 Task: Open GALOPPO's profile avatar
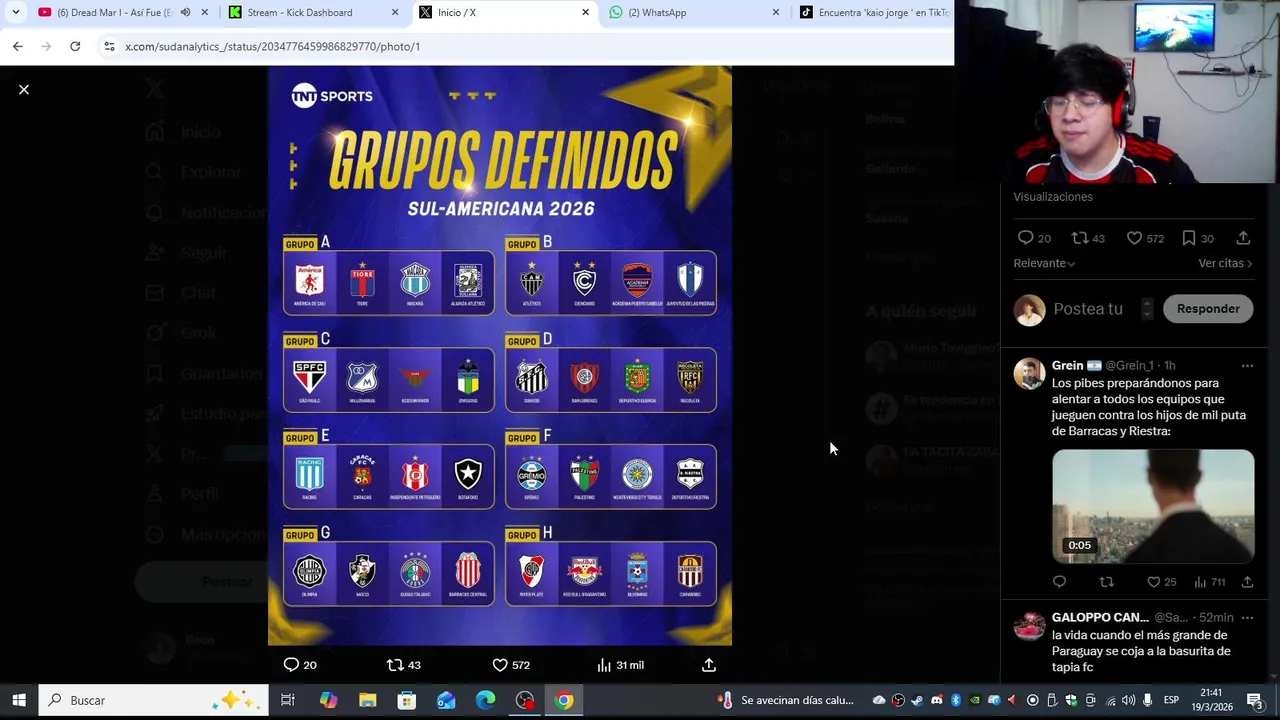pyautogui.click(x=1029, y=627)
